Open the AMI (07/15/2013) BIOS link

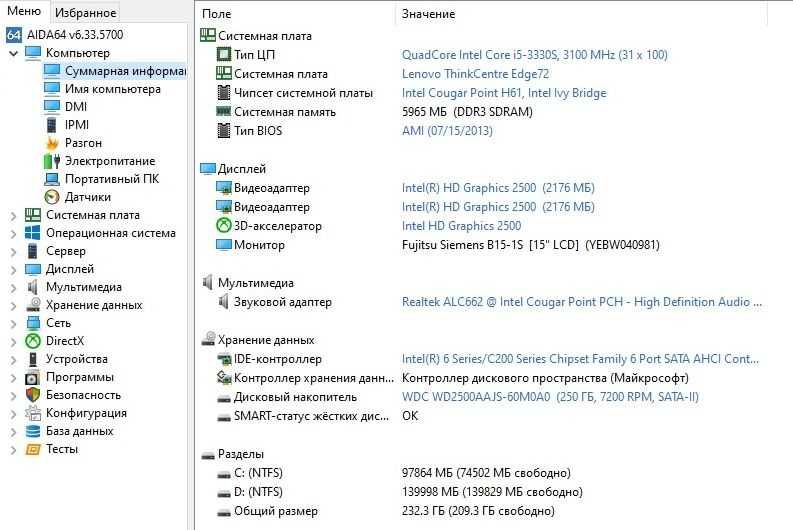click(x=447, y=130)
